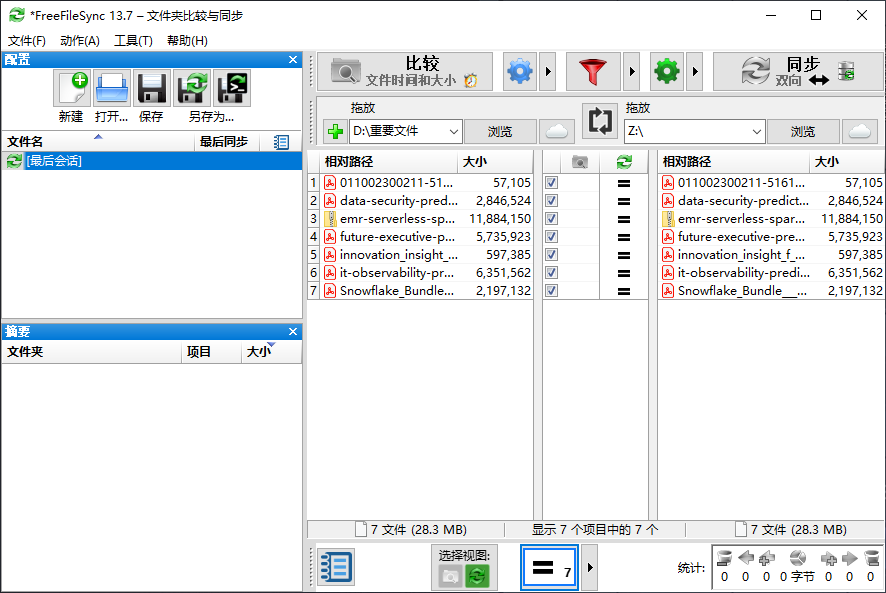The height and width of the screenshot is (593, 886).
Task: Select the [最后会话] configuration entry
Action: tap(151, 161)
